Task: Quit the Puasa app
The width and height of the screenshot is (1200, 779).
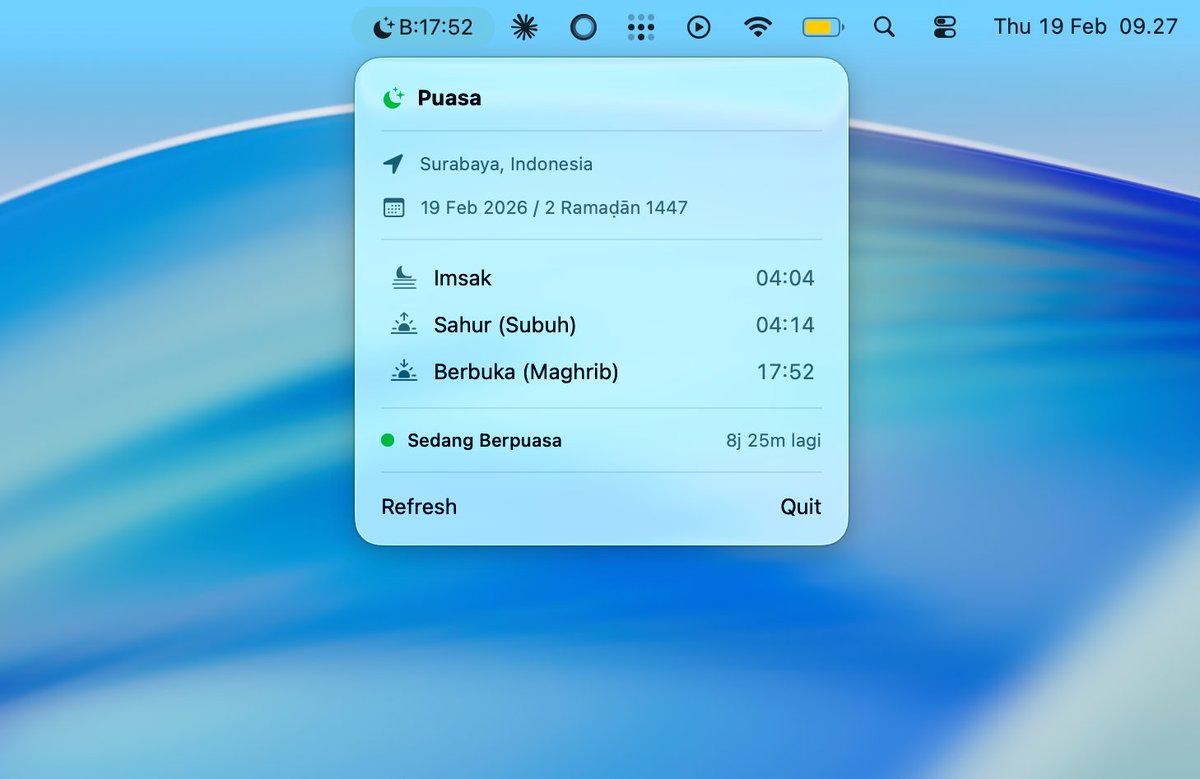Action: (x=801, y=507)
